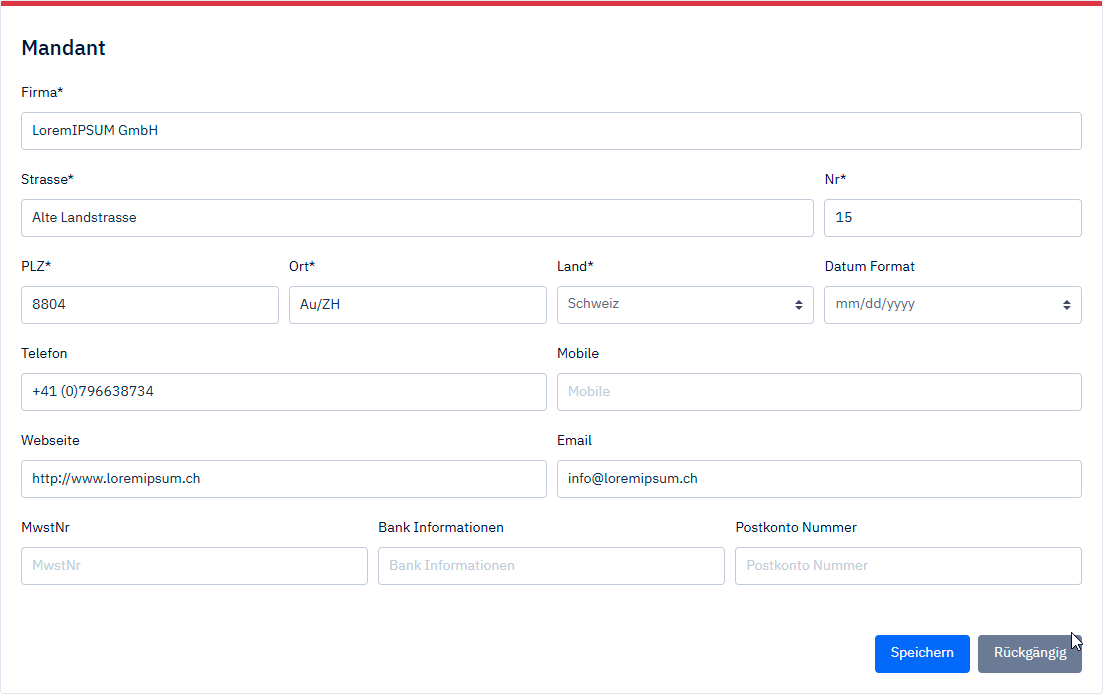Focus the Firma input field
This screenshot has width=1104, height=695.
point(550,131)
